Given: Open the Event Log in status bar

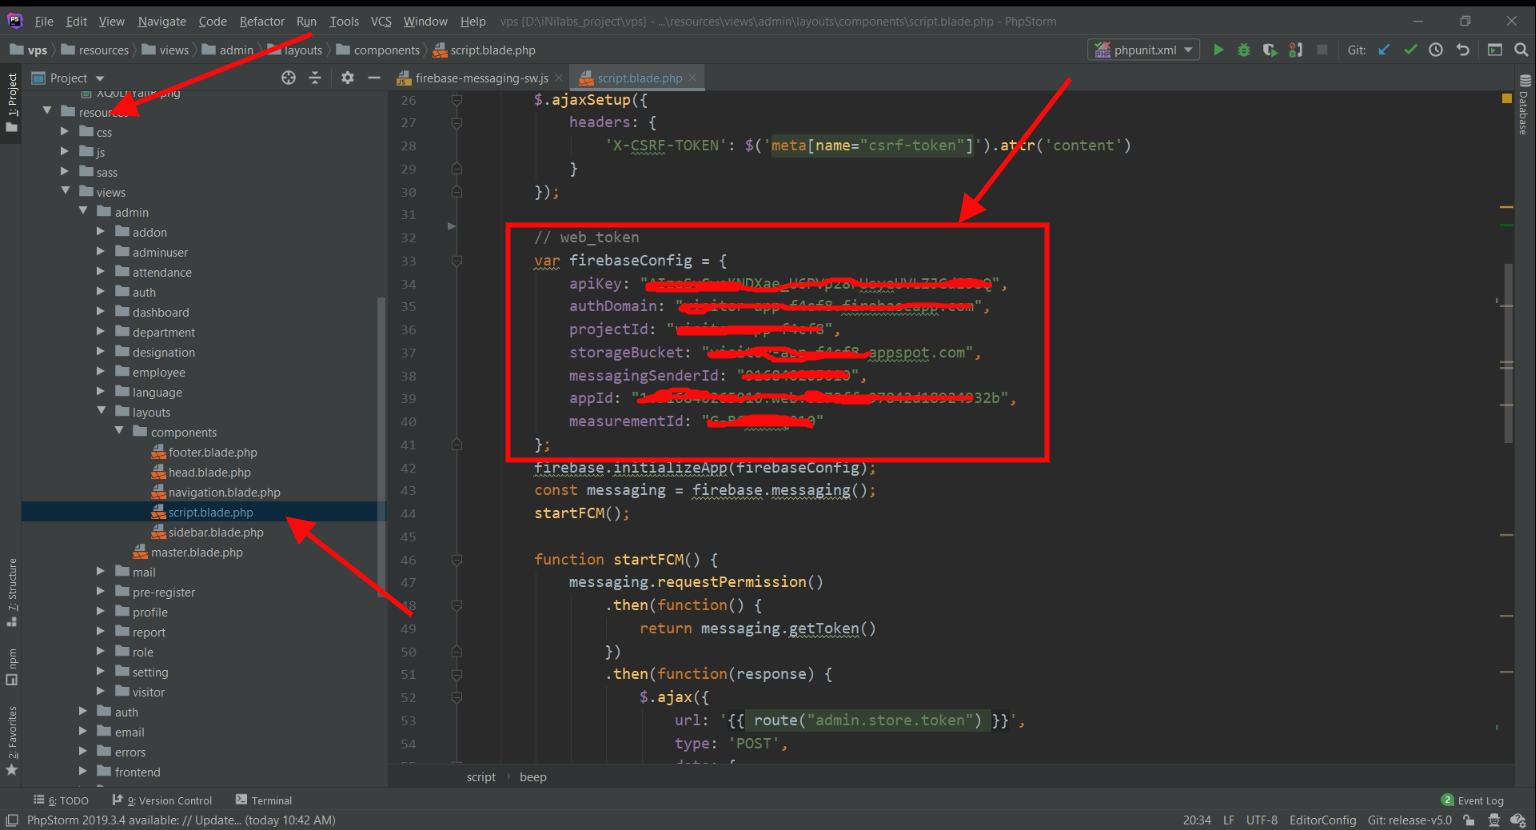Looking at the screenshot, I should pyautogui.click(x=1472, y=800).
